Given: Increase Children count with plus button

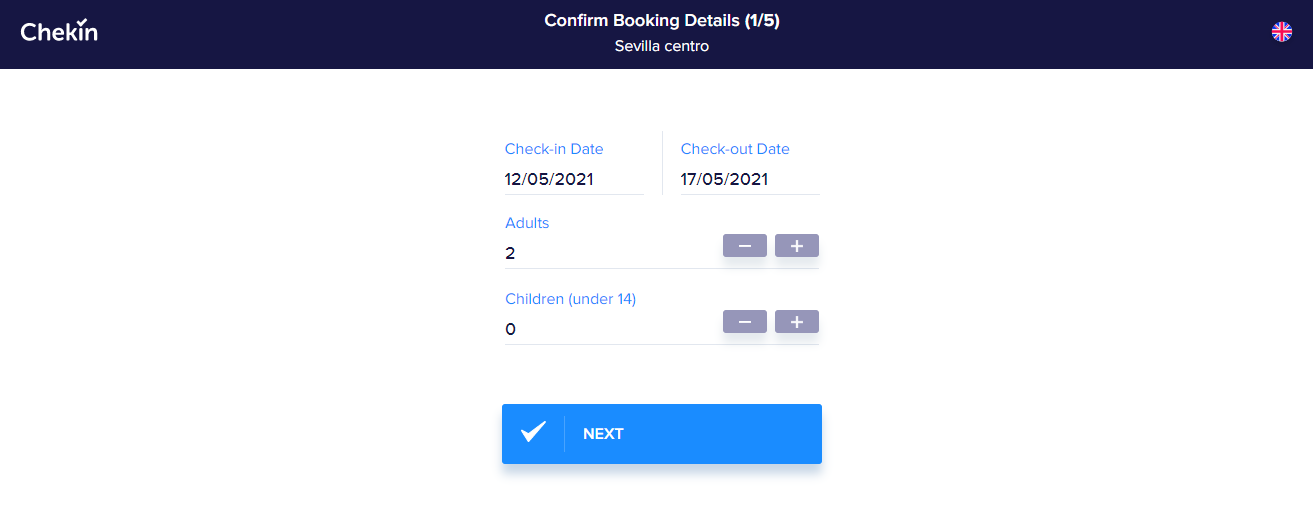Looking at the screenshot, I should (797, 322).
